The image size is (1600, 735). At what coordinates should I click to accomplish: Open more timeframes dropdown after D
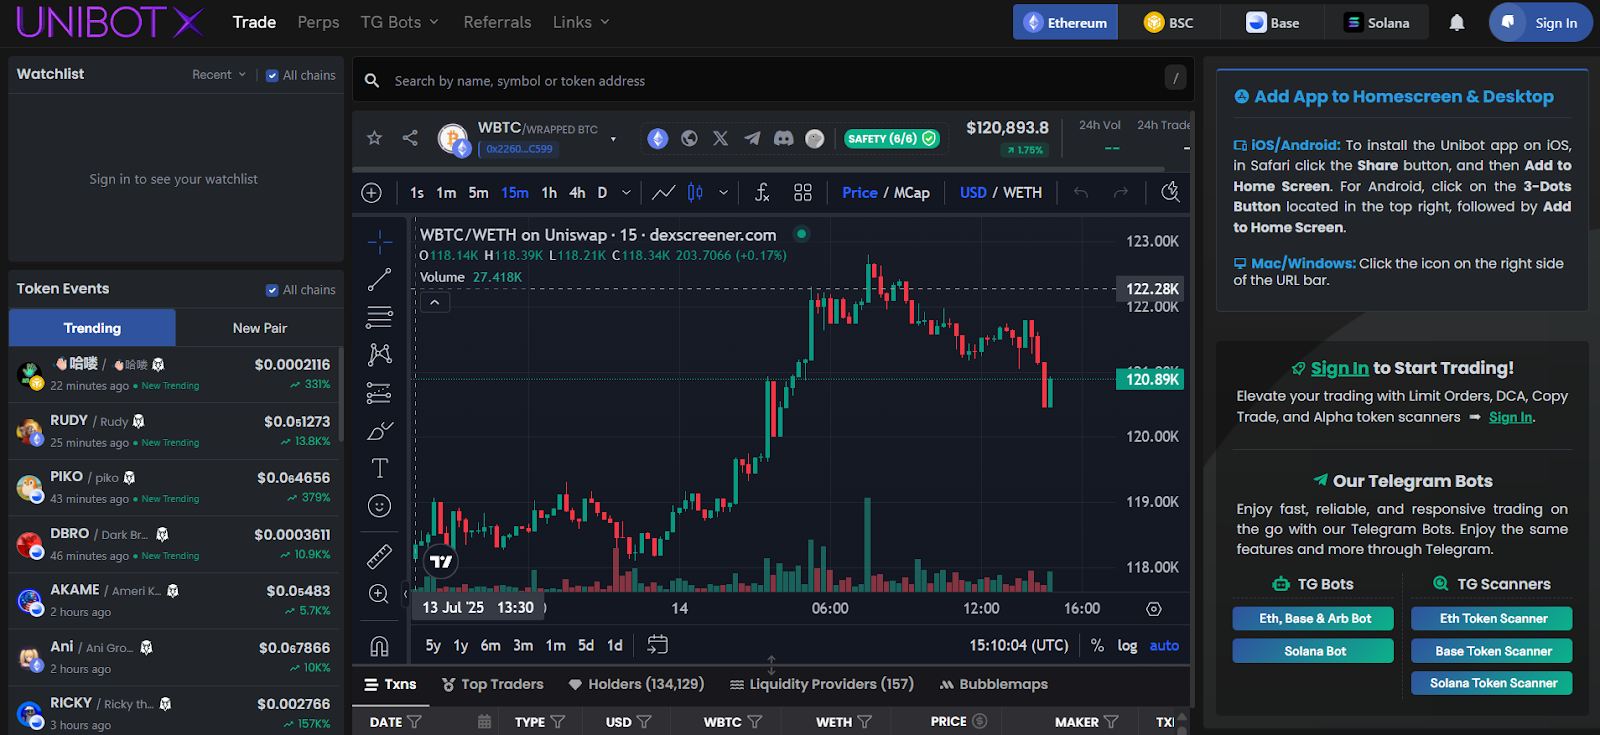626,192
